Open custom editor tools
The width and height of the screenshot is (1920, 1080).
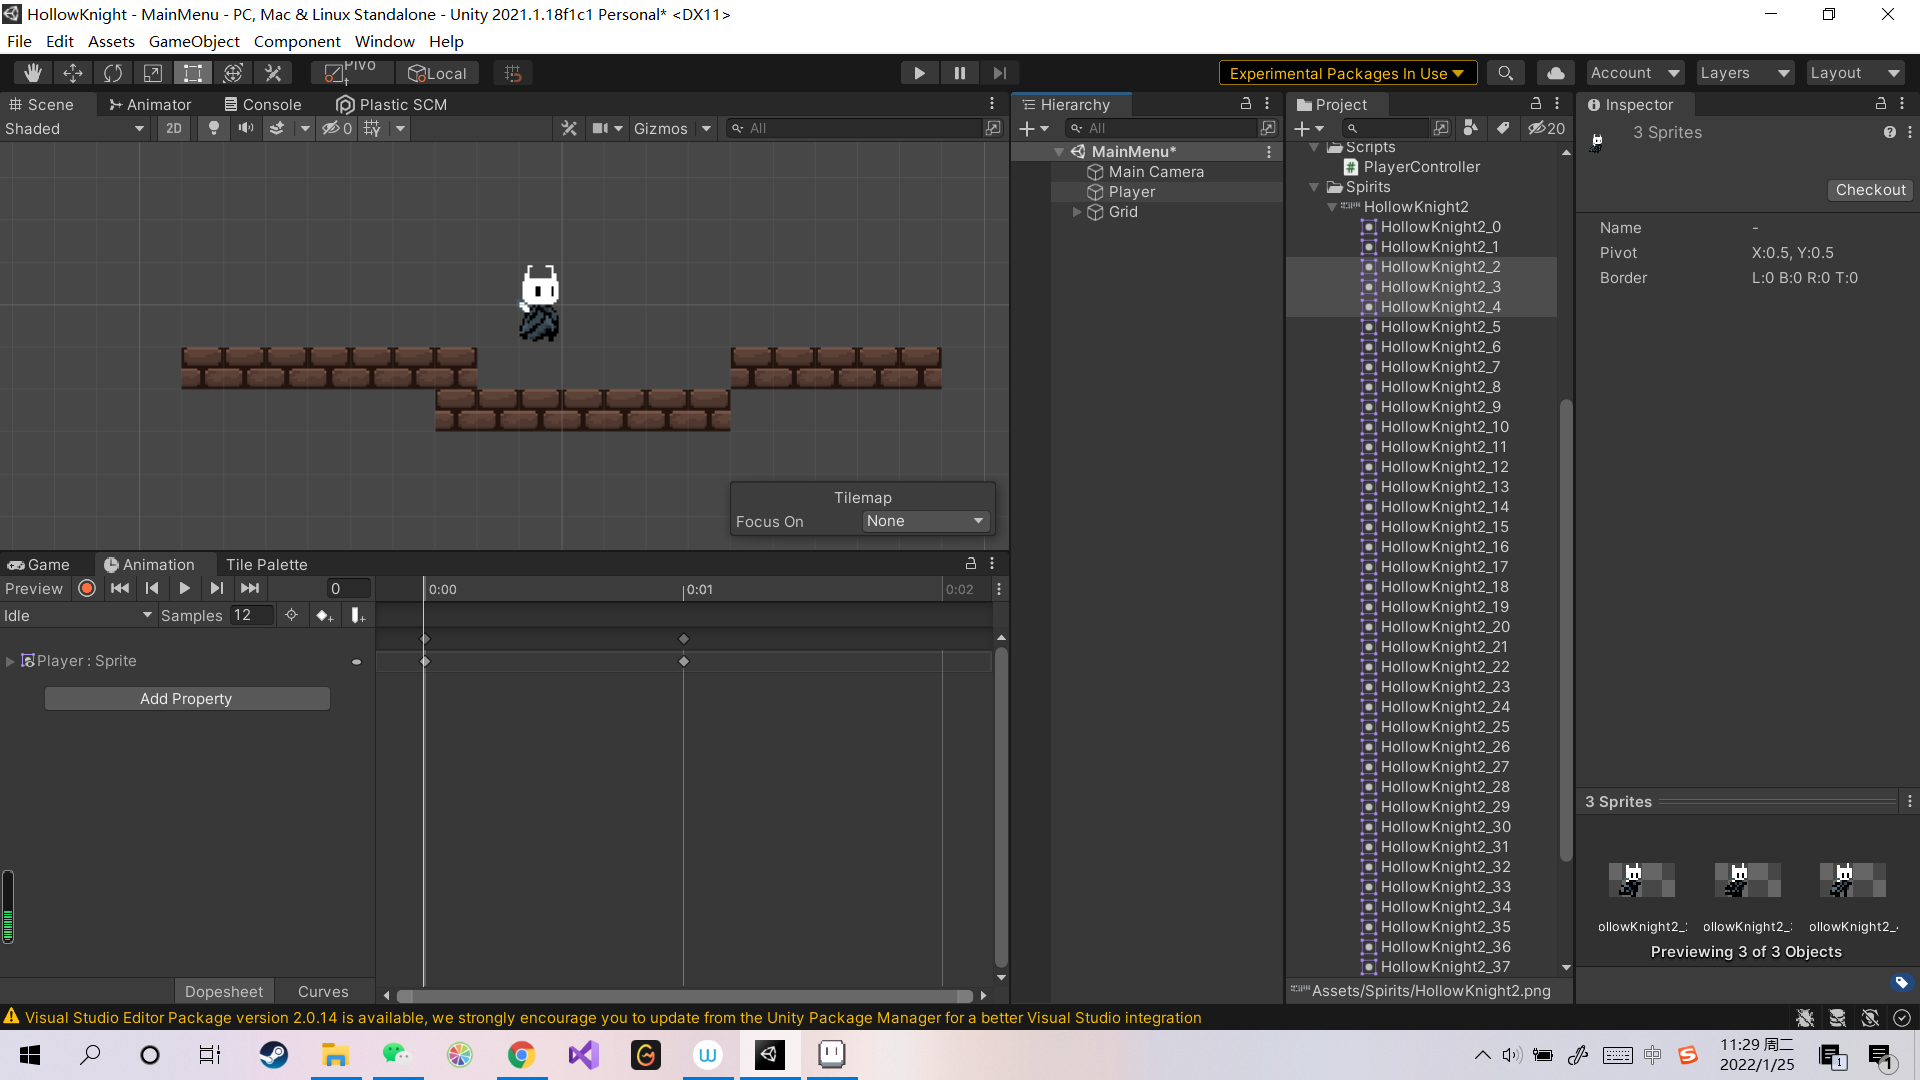(273, 73)
